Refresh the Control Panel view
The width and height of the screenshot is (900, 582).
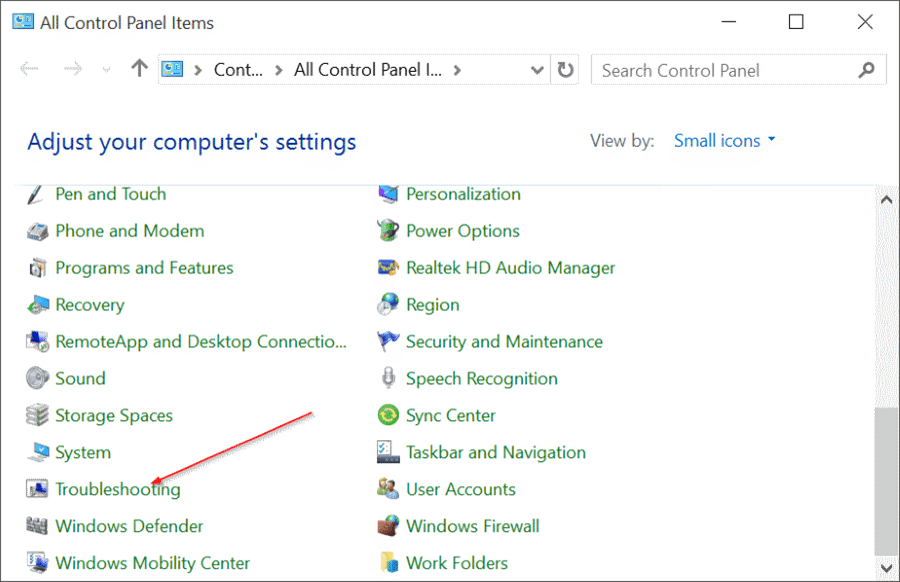[x=565, y=70]
